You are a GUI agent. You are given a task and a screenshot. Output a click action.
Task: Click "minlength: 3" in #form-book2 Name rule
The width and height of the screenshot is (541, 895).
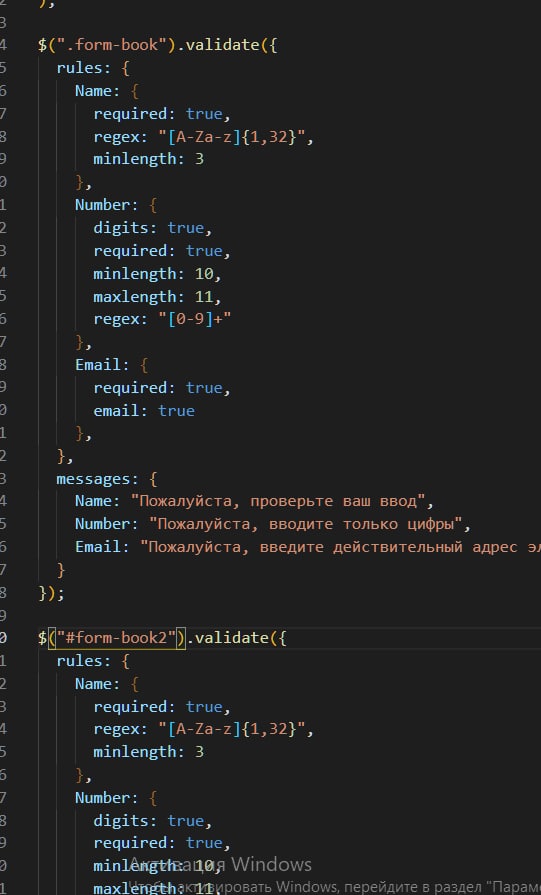[148, 752]
